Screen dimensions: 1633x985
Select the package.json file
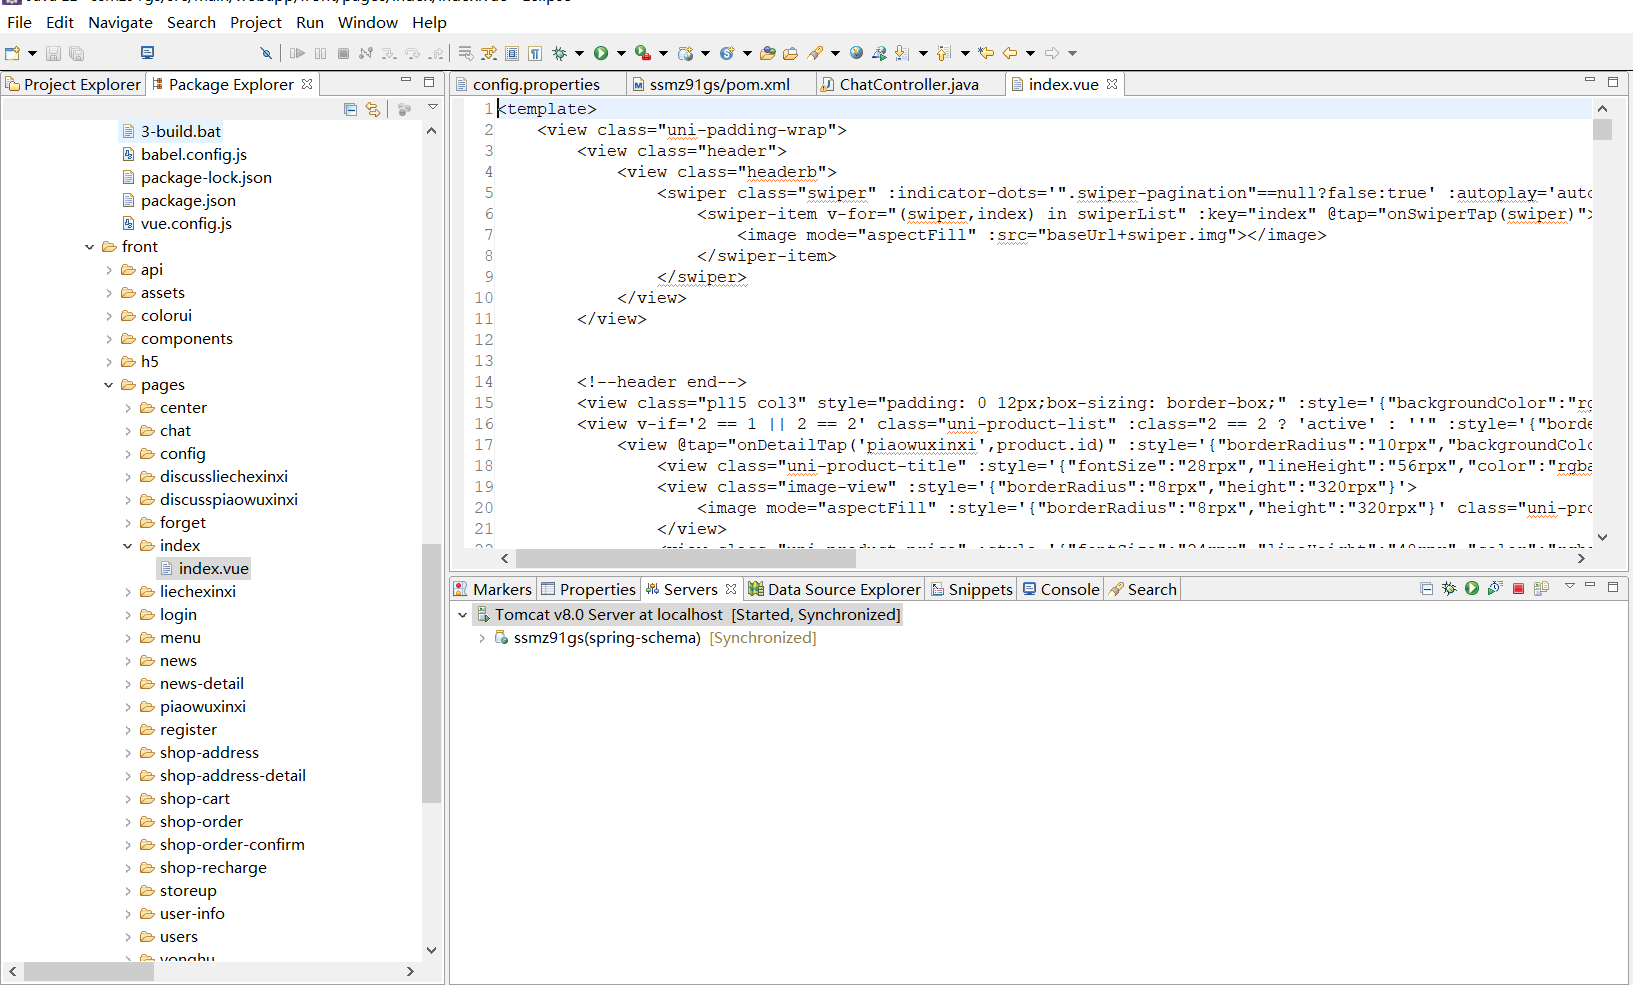(x=188, y=200)
